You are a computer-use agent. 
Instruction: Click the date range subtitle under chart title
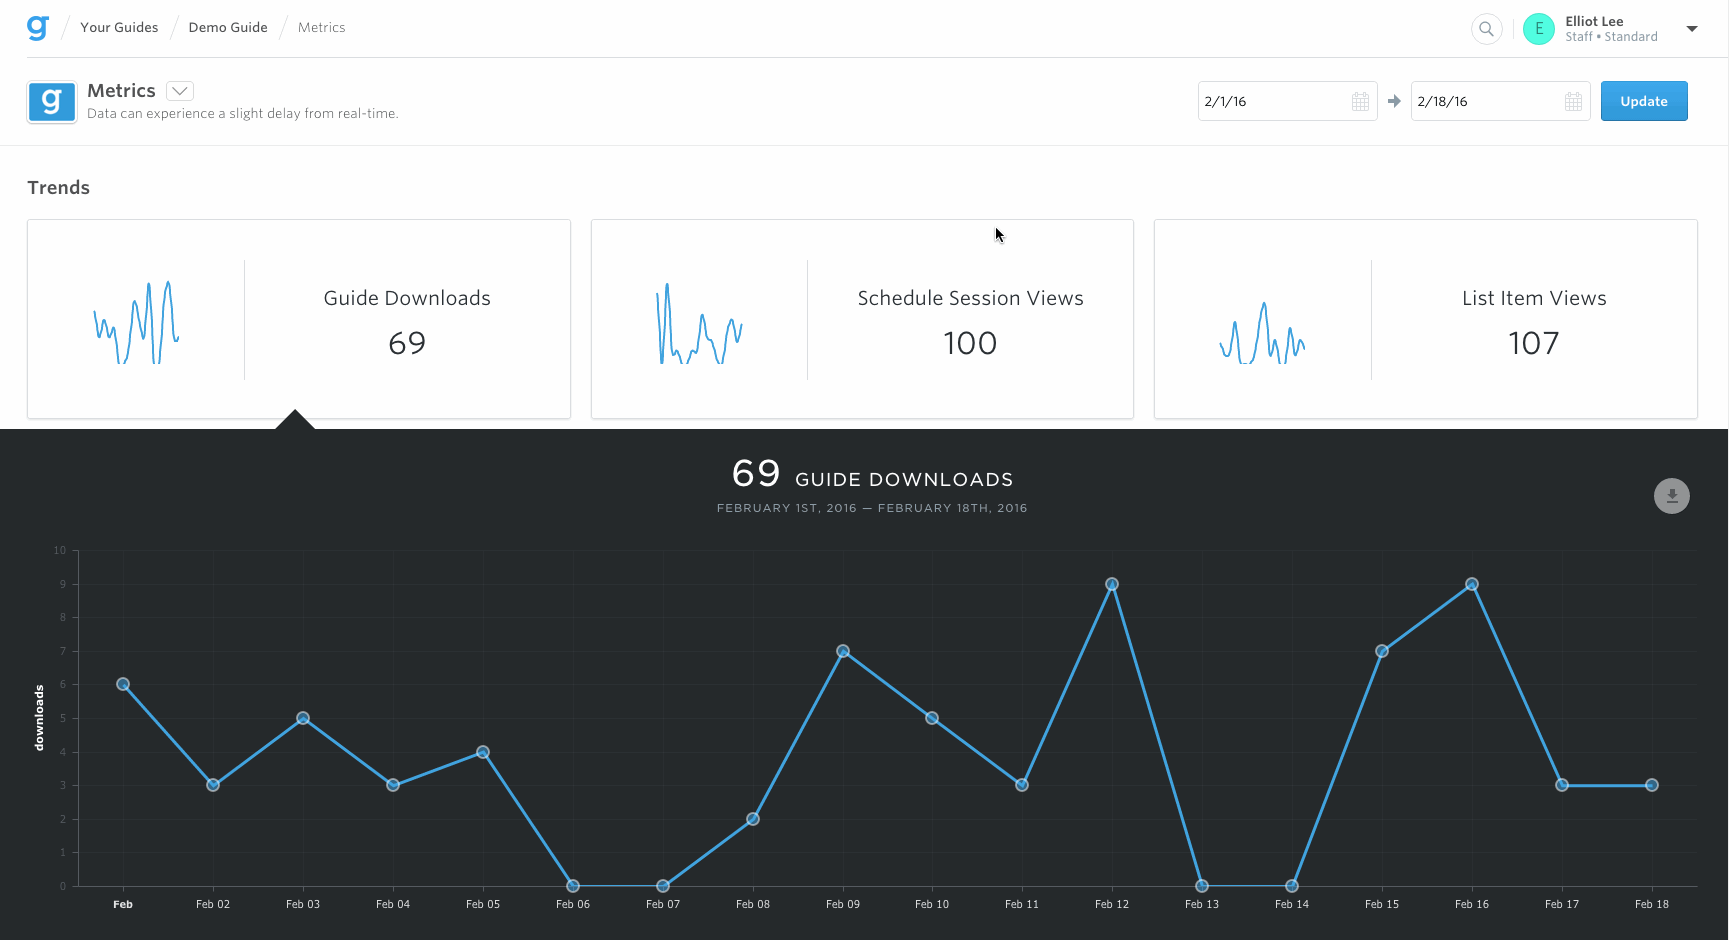pos(872,508)
